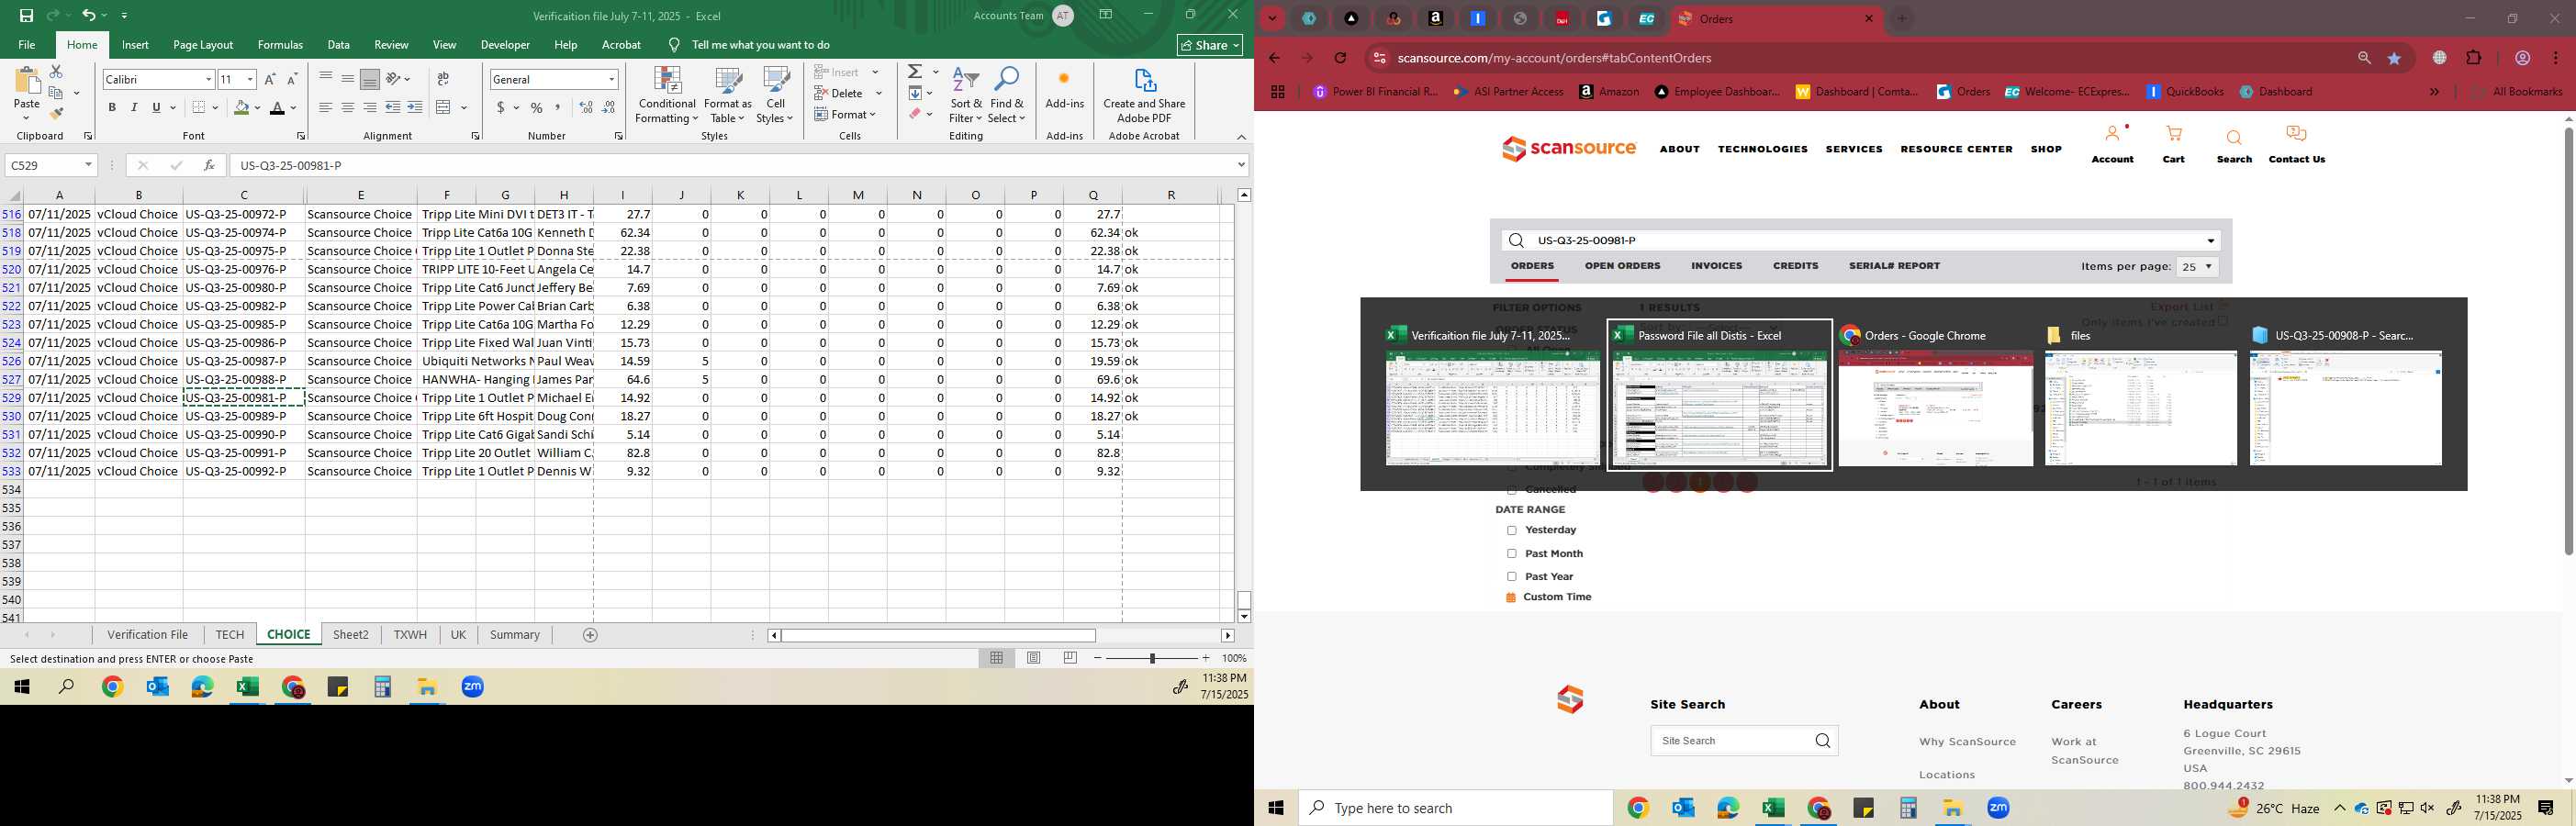Select Password File all Distis window thumbnail
The image size is (2576, 826).
coord(1719,395)
